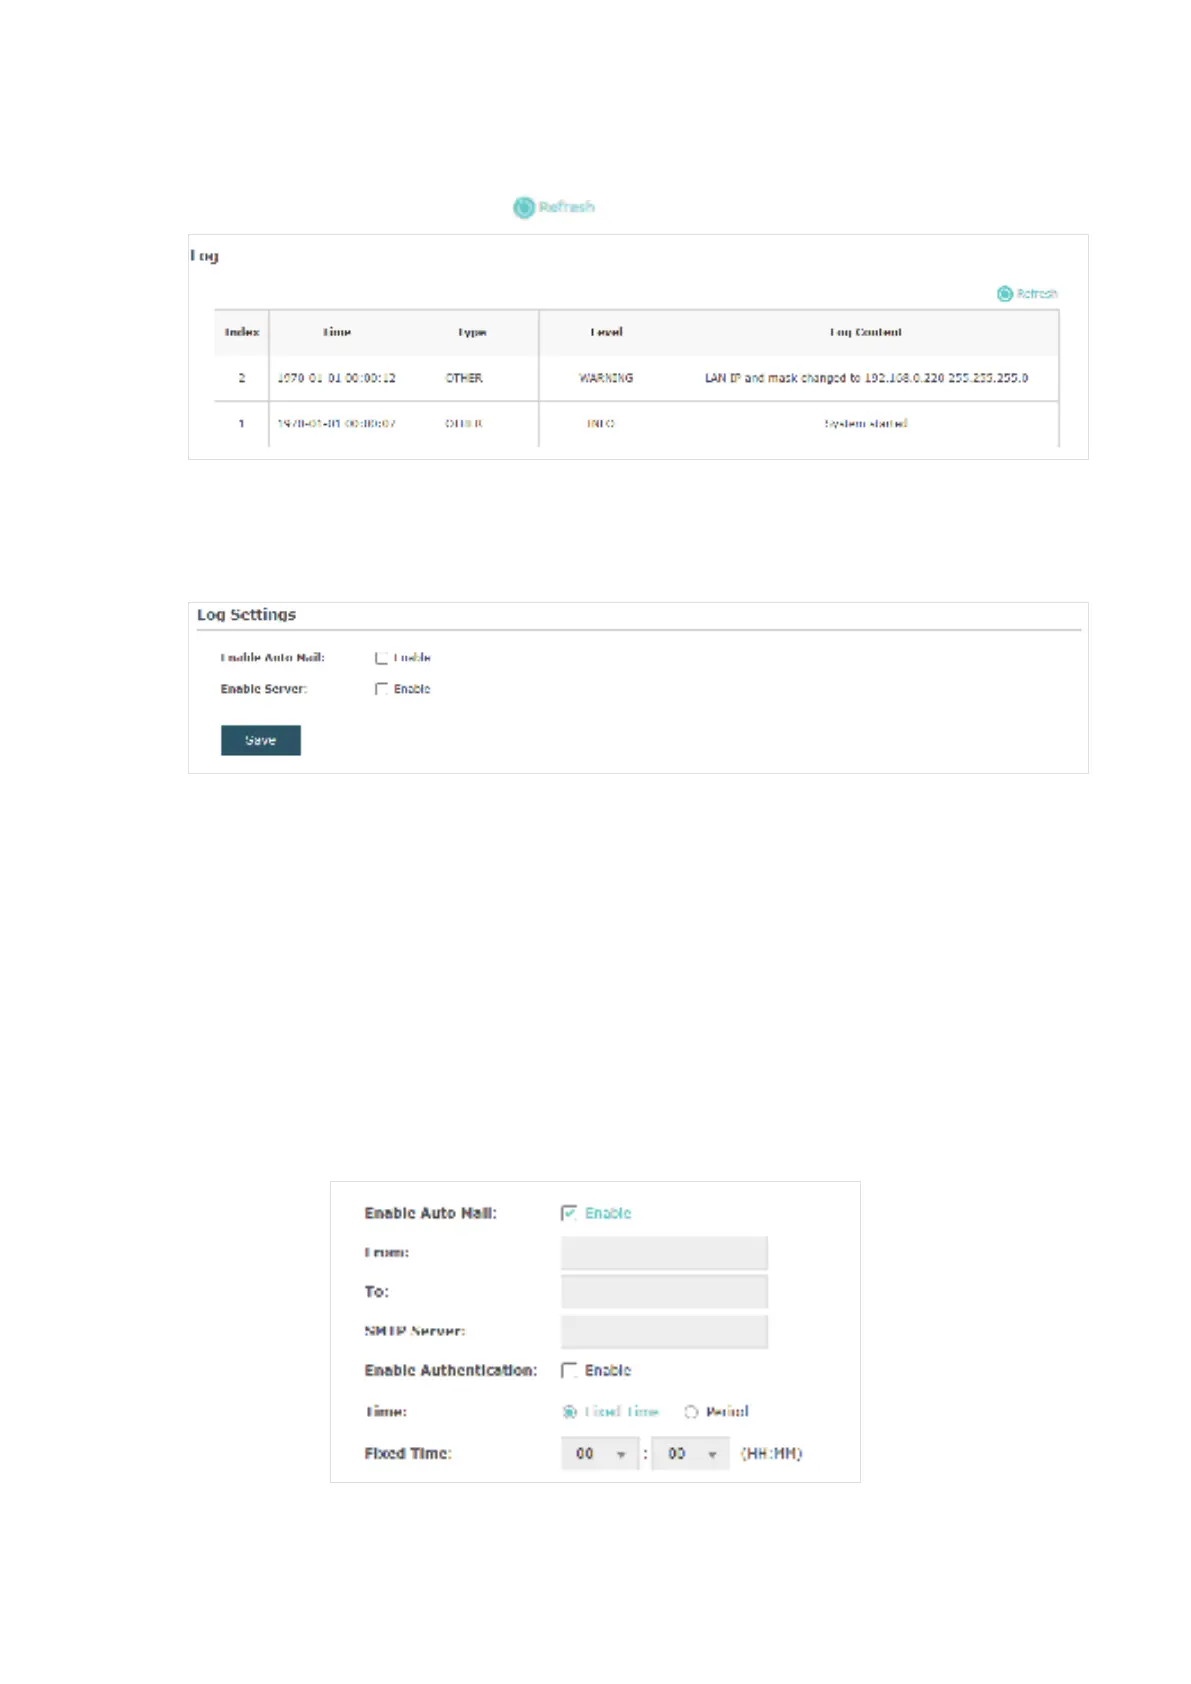Select the Period radio button
This screenshot has width=1191, height=1684.
[691, 1412]
